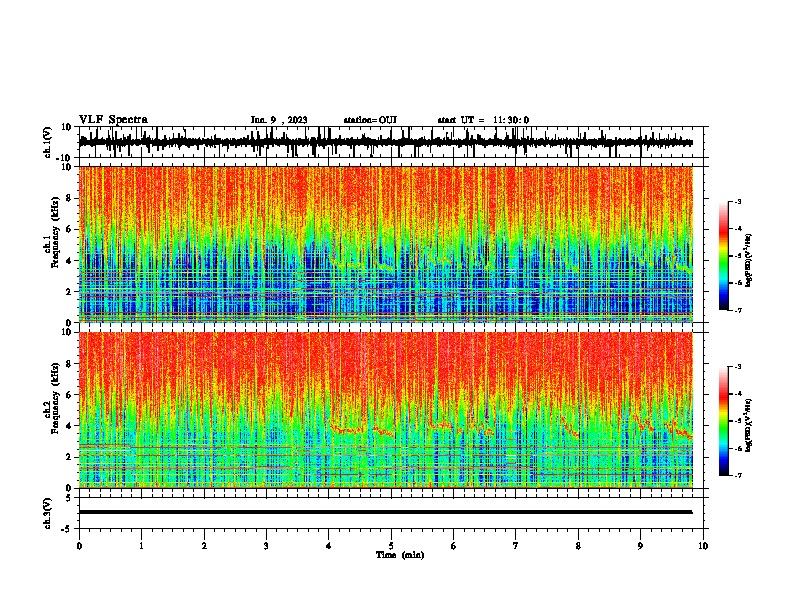The height and width of the screenshot is (612, 792).
Task: Click the time axis tick label "3"
Action: (x=266, y=546)
